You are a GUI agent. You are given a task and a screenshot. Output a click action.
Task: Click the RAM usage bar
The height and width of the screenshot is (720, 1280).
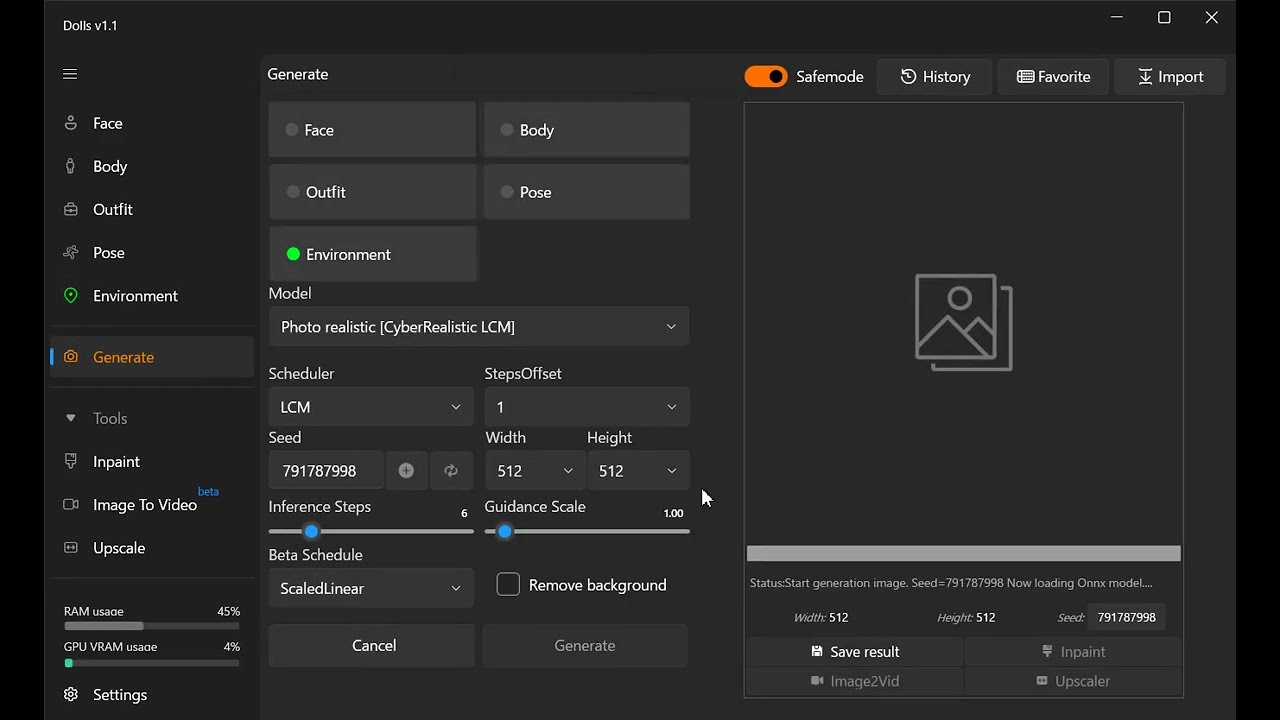click(x=152, y=627)
